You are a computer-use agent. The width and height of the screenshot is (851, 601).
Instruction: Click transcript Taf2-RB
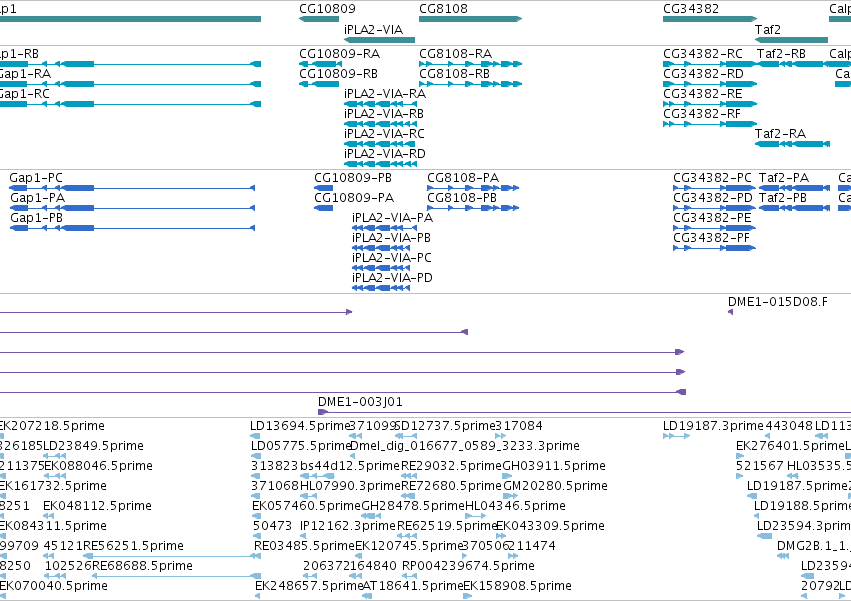[x=781, y=54]
